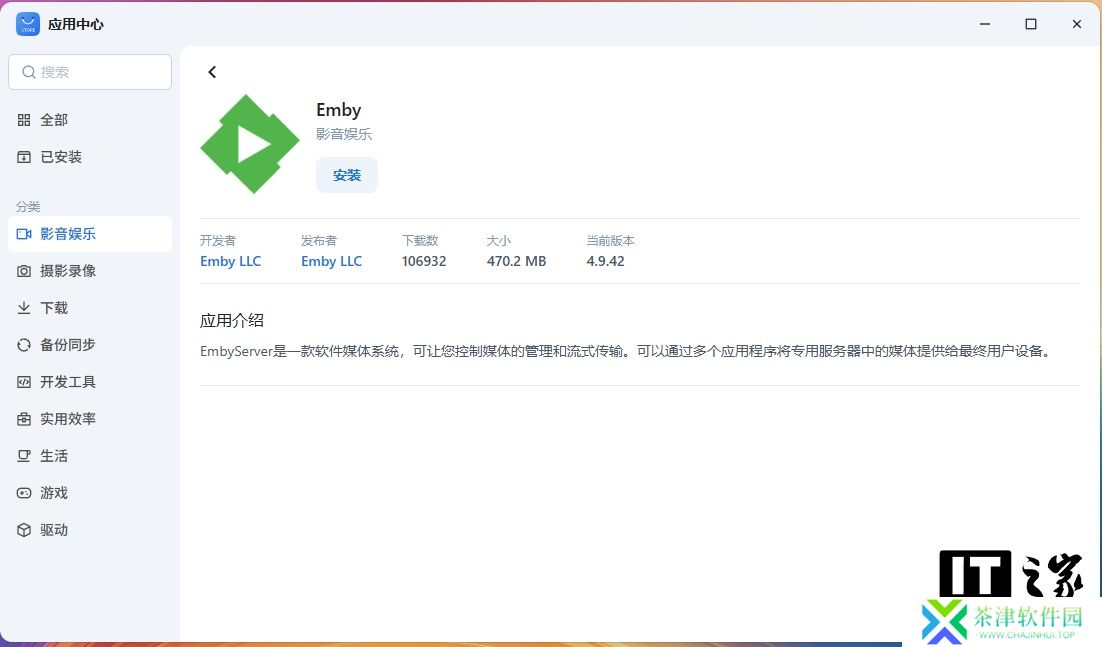Click the 生活 cup icon
This screenshot has width=1102, height=647.
24,456
